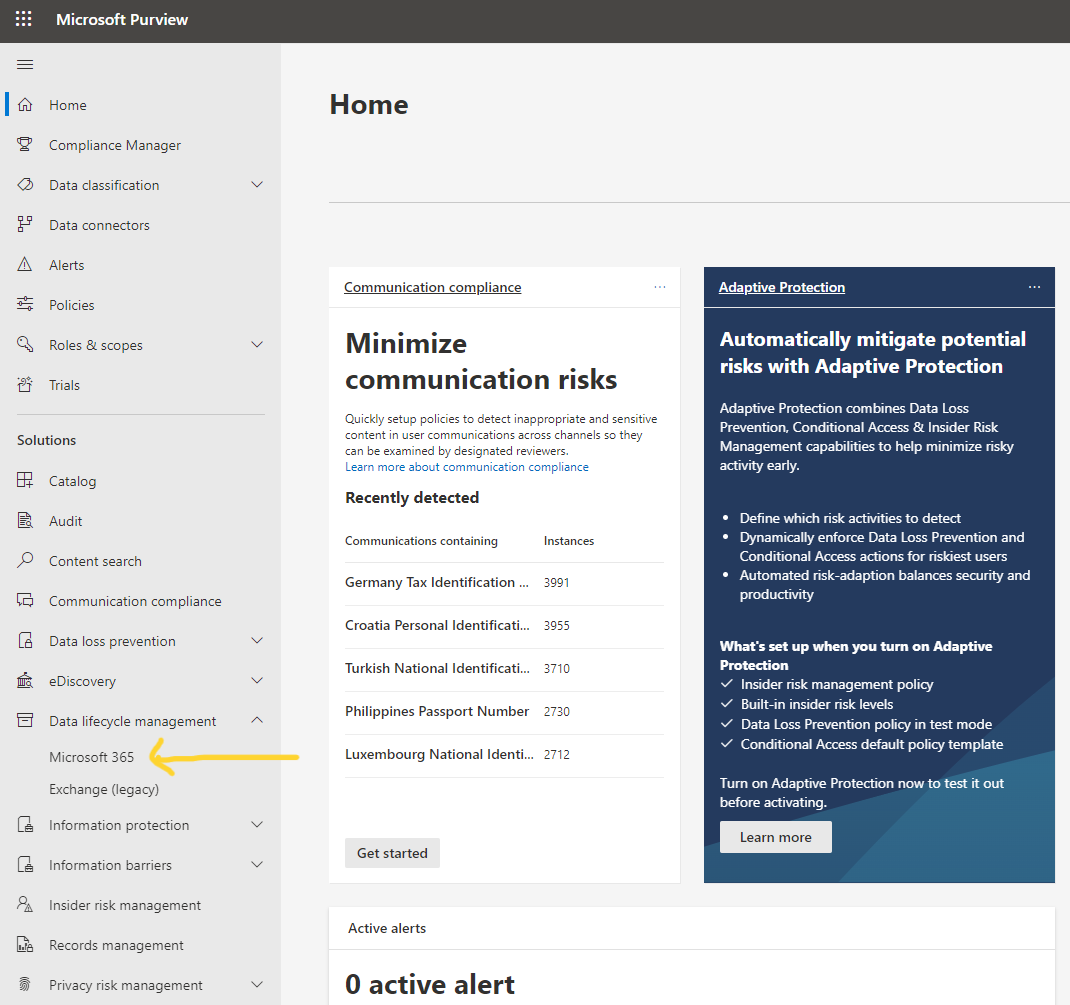
Task: Select Microsoft 365 under Data lifecycle management
Action: 91,757
